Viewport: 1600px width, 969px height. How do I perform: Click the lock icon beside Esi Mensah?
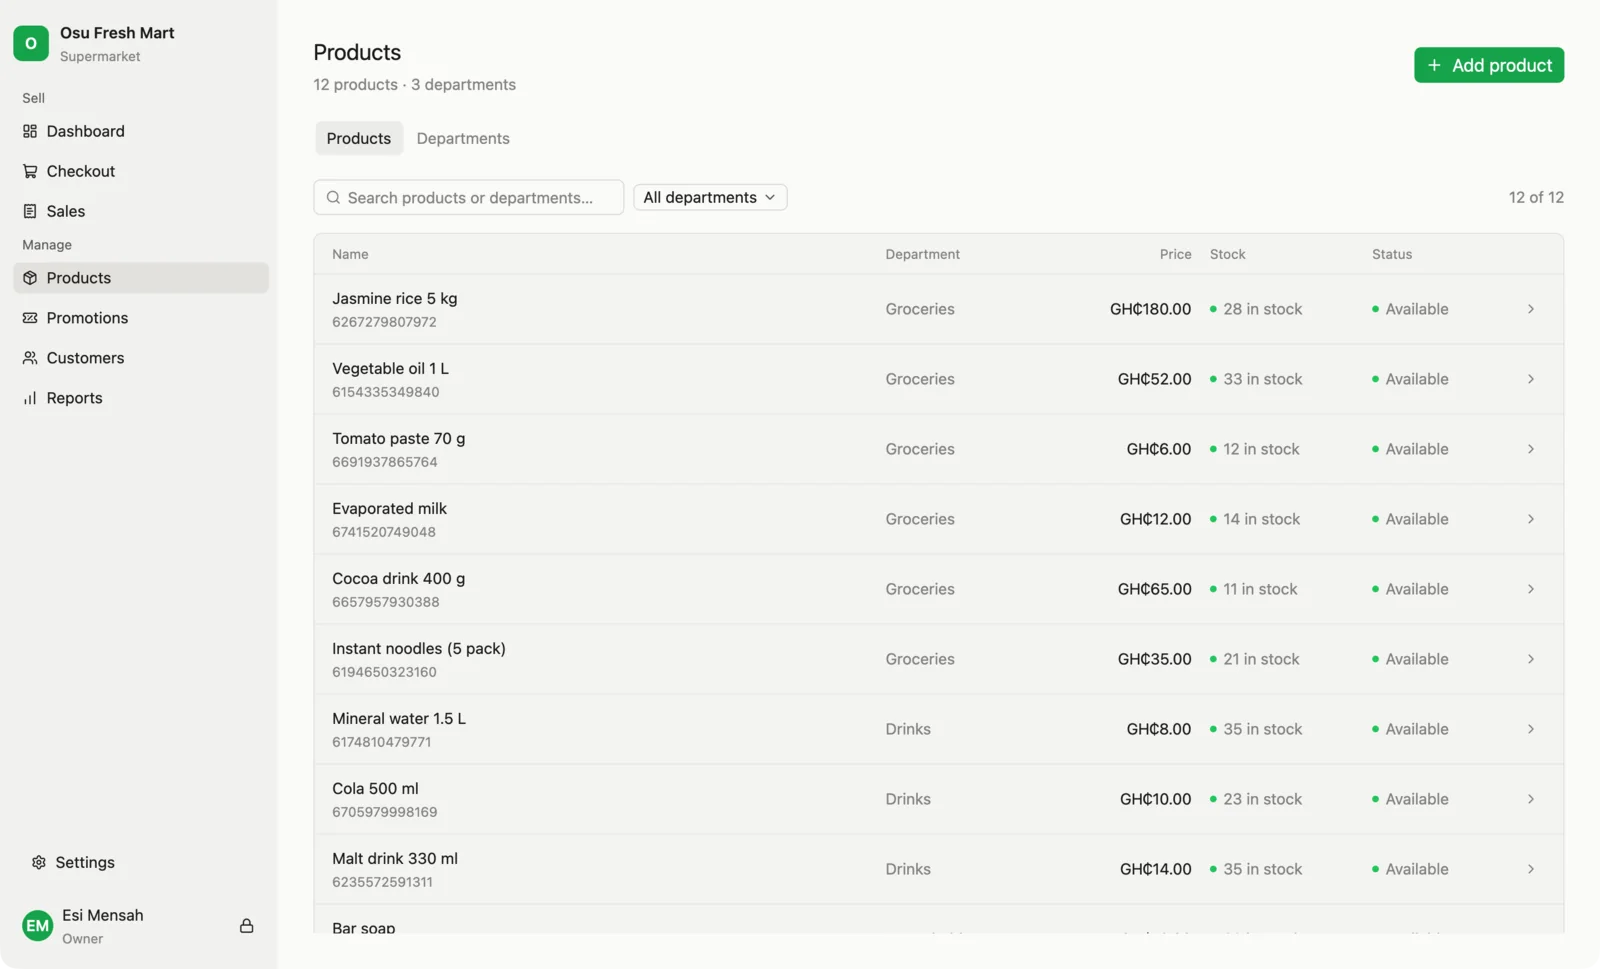[246, 926]
